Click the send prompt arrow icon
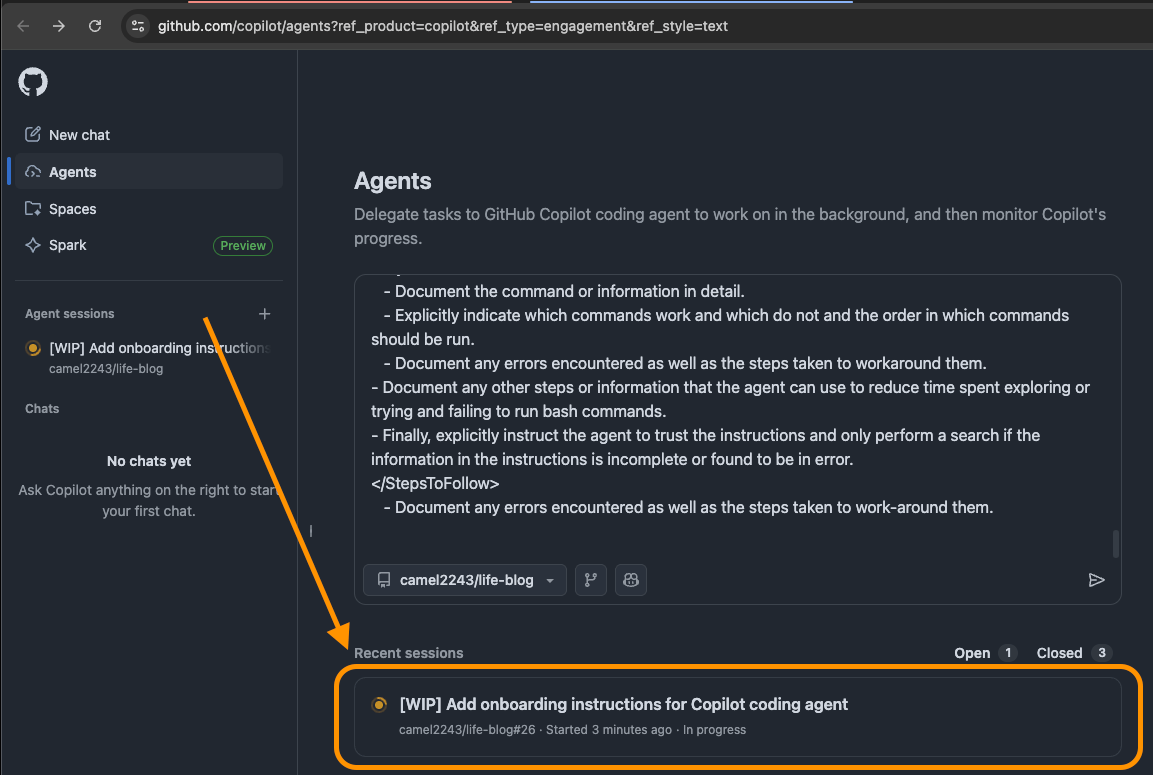Screen dimensions: 1153x775 coord(1097,580)
